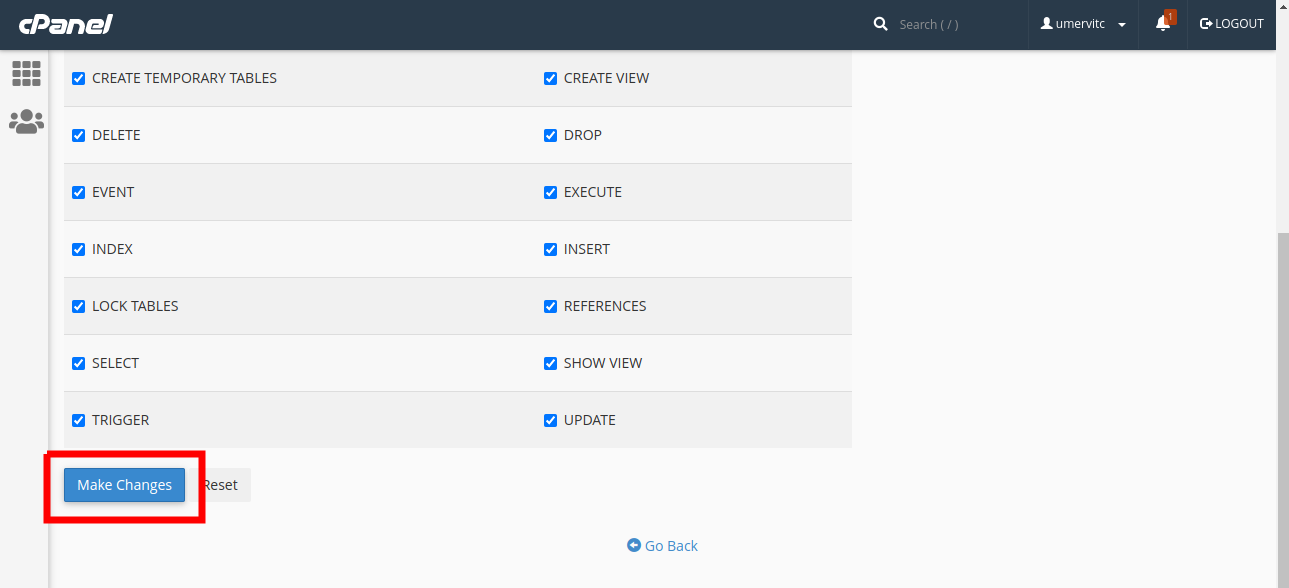Disable the CREATE VIEW privilege
This screenshot has height=588, width=1289.
(x=550, y=78)
